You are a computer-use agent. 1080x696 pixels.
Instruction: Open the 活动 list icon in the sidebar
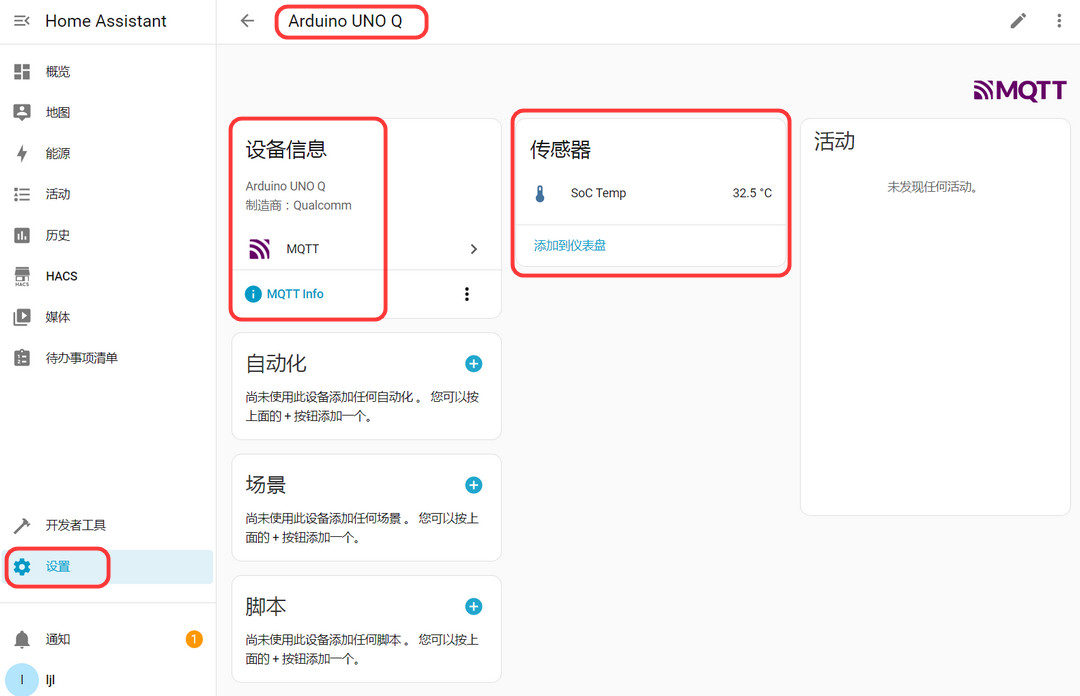tap(22, 194)
